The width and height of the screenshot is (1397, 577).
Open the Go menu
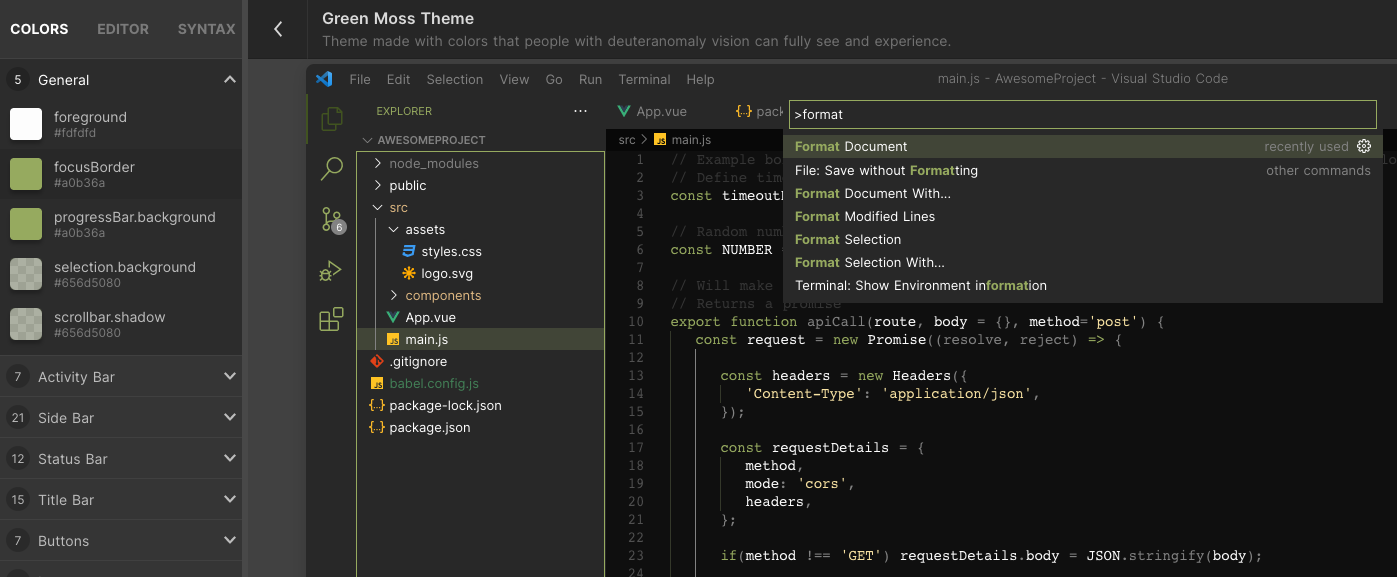coord(554,79)
